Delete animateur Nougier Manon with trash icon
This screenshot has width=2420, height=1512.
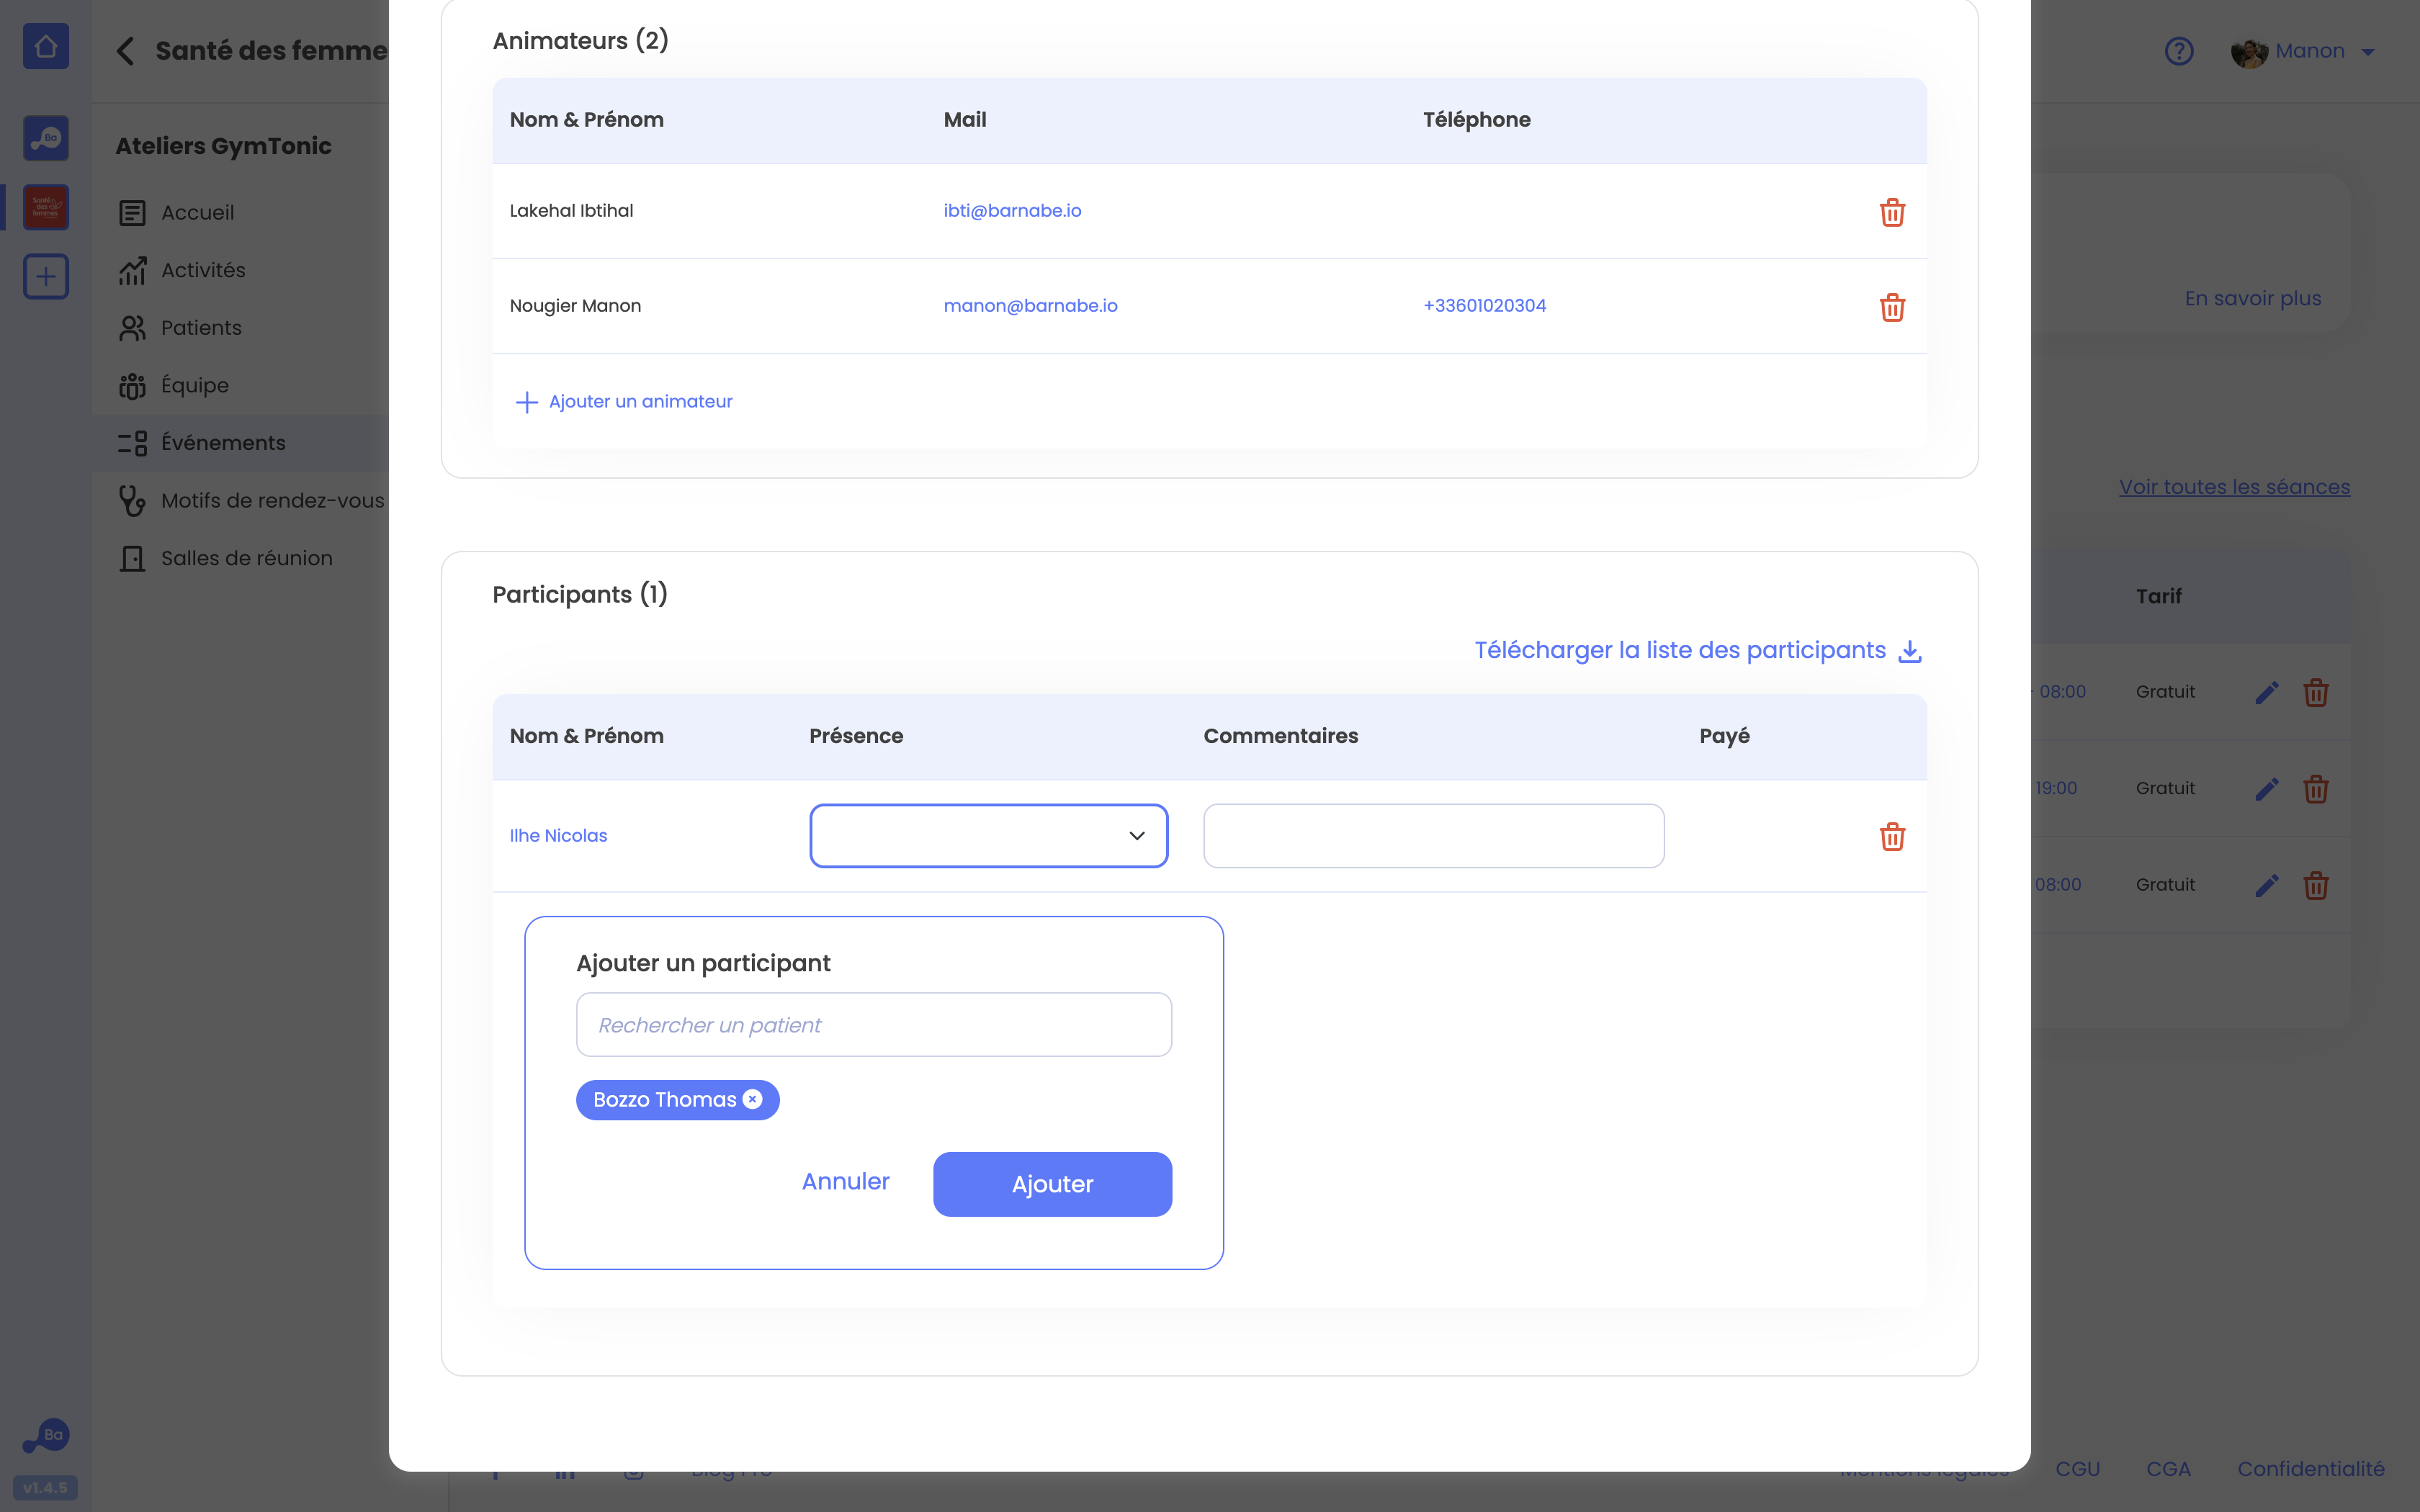click(1892, 307)
